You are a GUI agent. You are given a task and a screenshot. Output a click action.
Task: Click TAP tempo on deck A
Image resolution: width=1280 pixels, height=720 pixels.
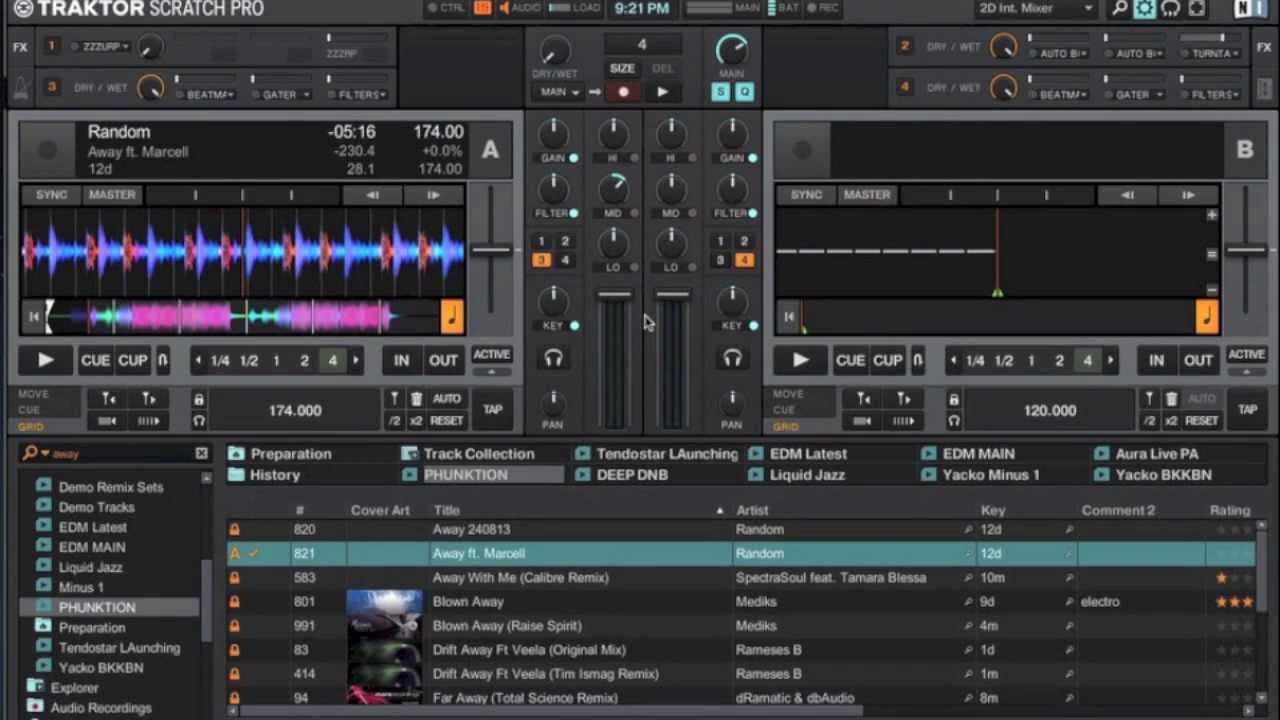click(492, 409)
